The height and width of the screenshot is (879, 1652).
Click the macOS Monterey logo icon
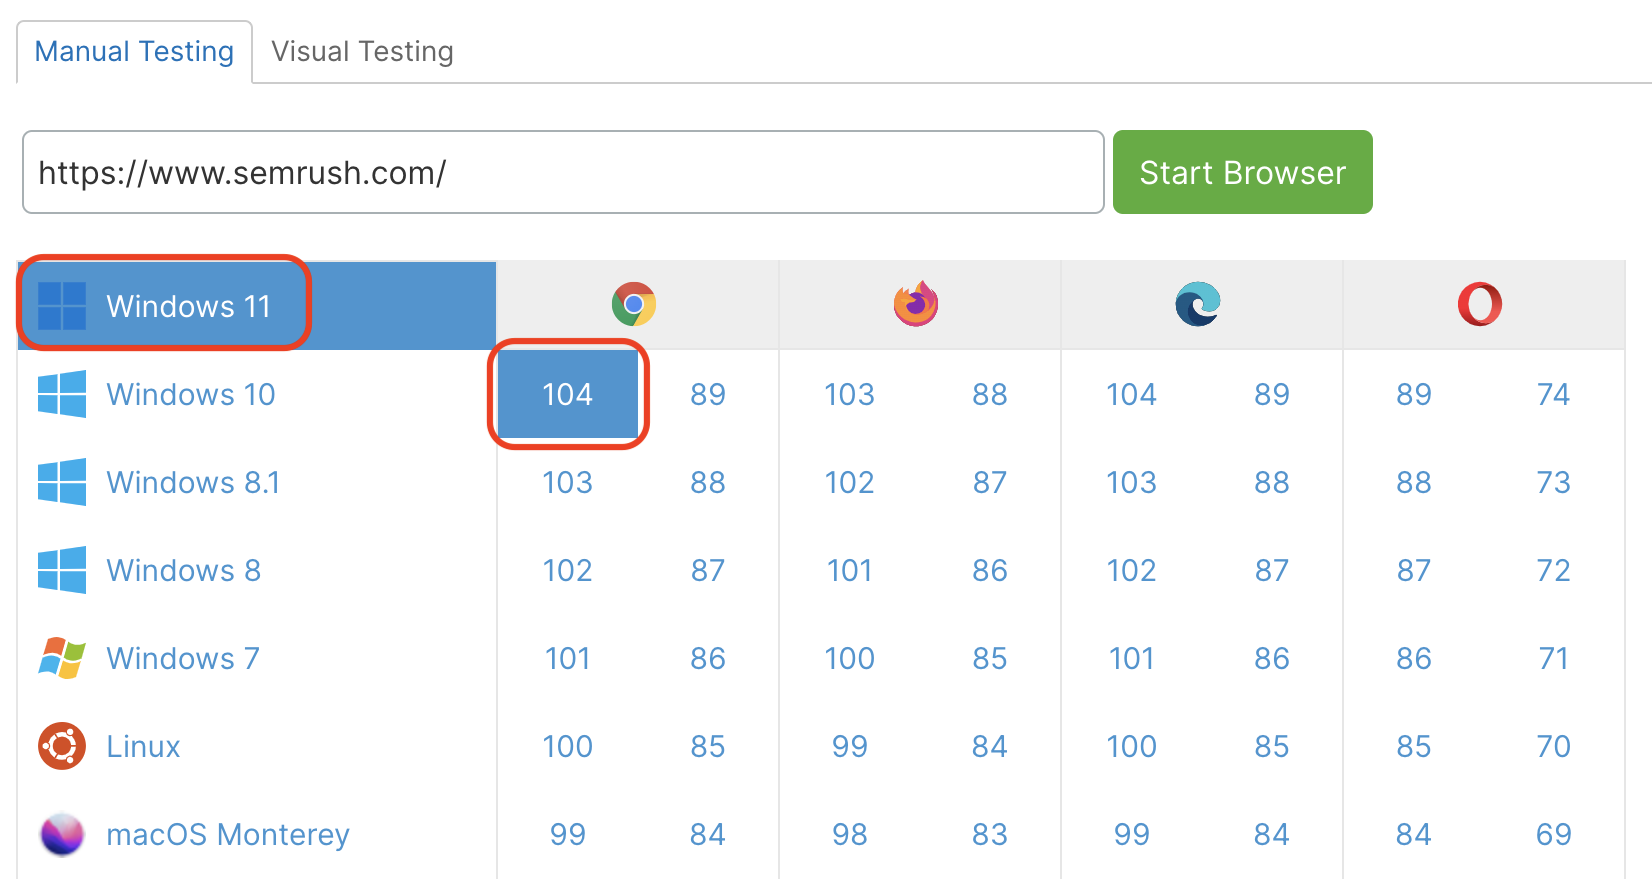coord(62,834)
